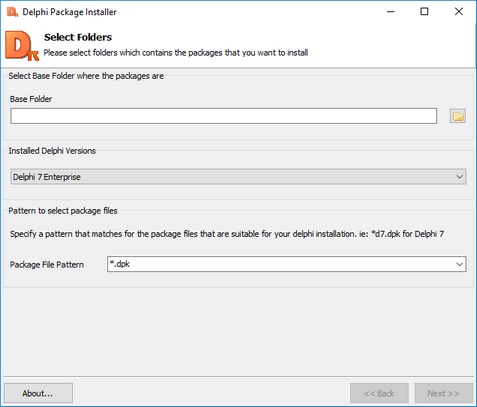Click the Package File Pattern label

pyautogui.click(x=47, y=265)
